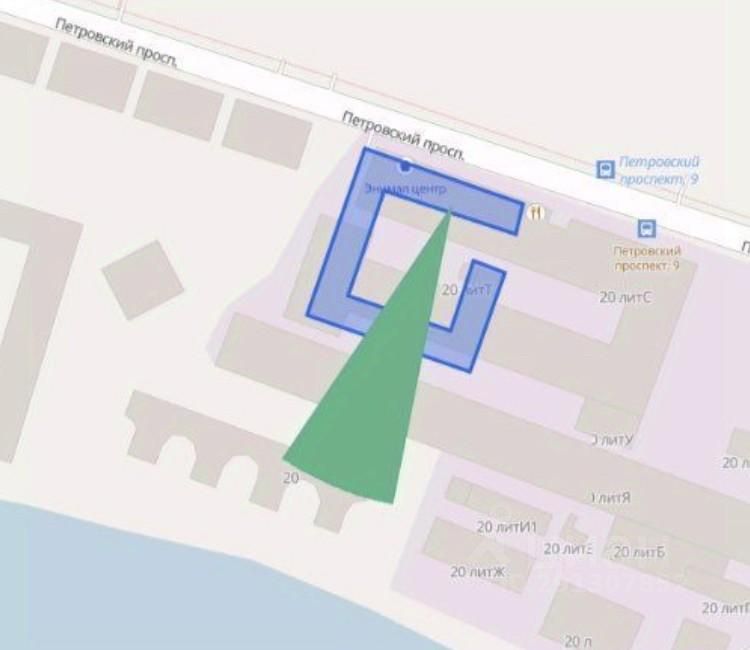The height and width of the screenshot is (650, 750).
Task: Click the blue pin dot on the highlighted building
Action: (405, 166)
